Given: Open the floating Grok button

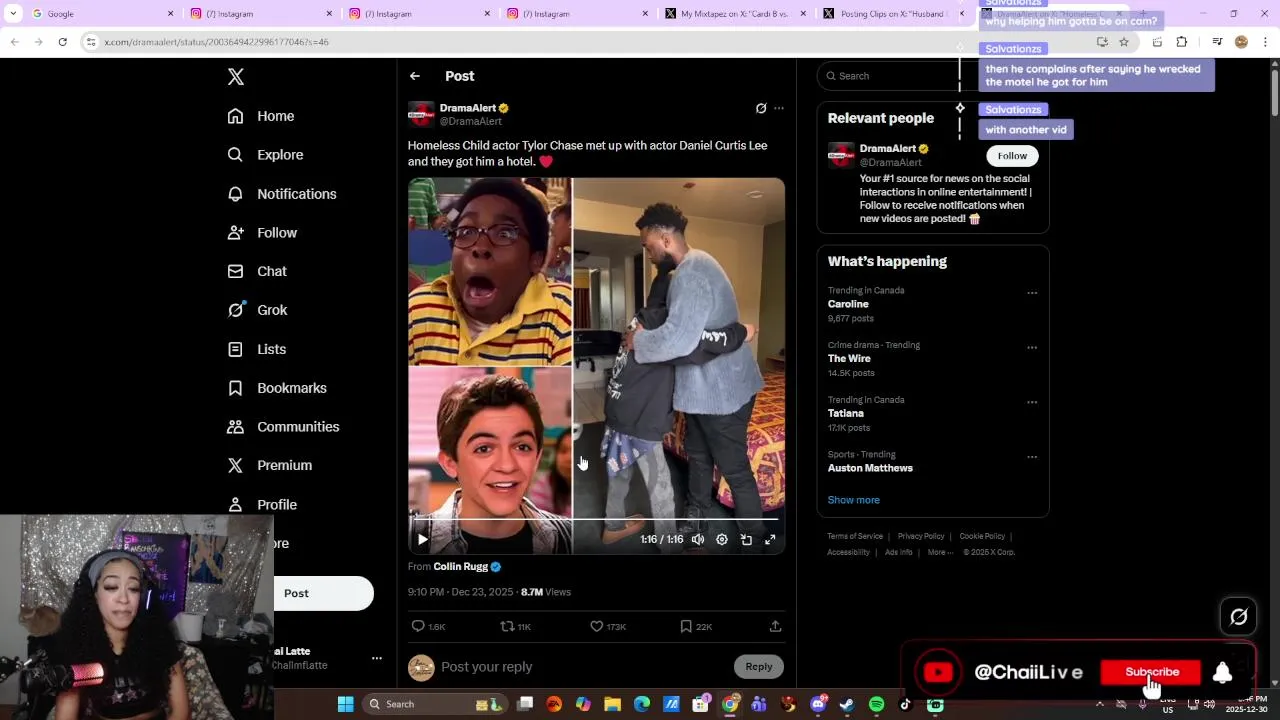Looking at the screenshot, I should pos(1238,617).
